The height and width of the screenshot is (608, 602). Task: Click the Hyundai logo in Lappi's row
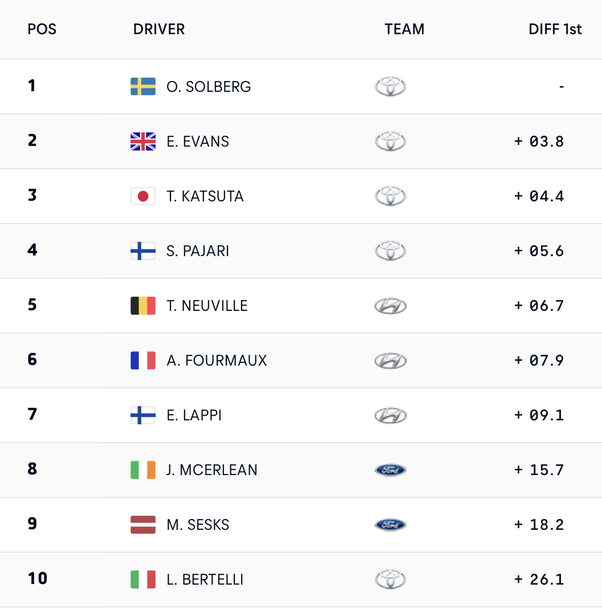390,415
